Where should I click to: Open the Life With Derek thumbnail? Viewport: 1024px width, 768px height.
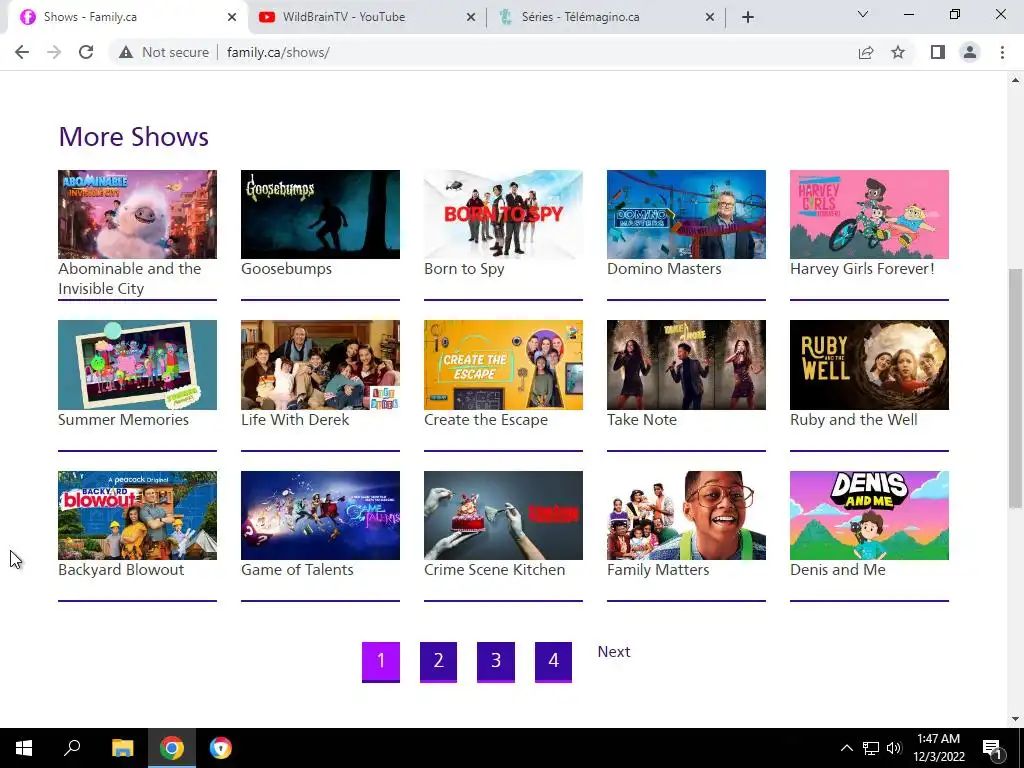click(x=320, y=364)
